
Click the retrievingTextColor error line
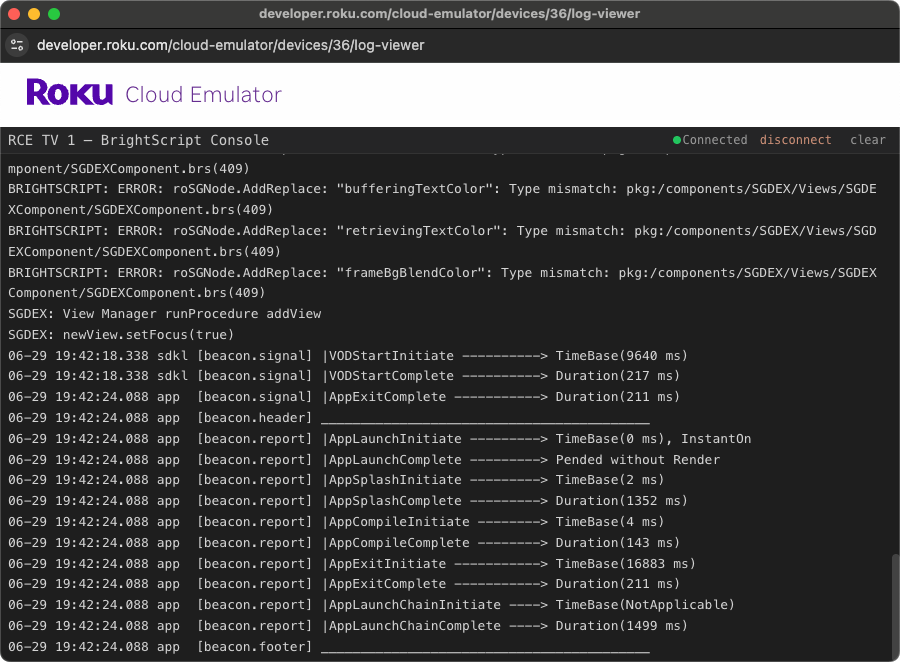pyautogui.click(x=442, y=241)
